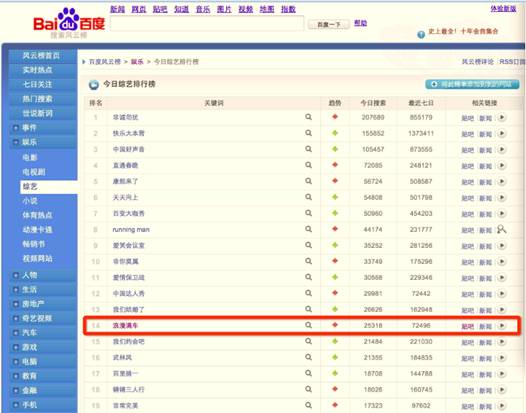Open the 娱乐 breadcrumb link
The height and width of the screenshot is (413, 526).
137,62
